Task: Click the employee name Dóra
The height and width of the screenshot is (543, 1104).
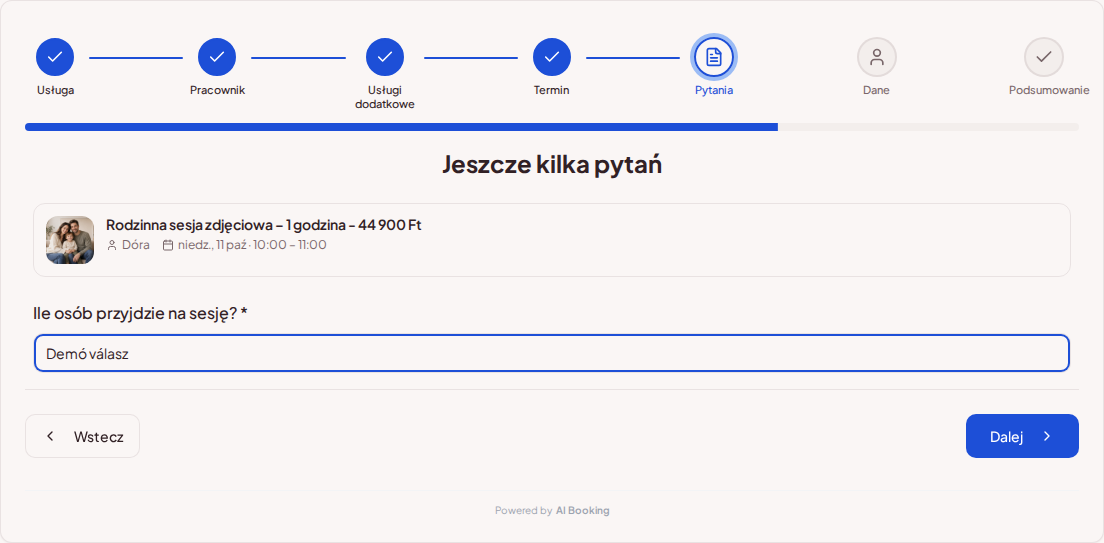Action: coord(136,245)
